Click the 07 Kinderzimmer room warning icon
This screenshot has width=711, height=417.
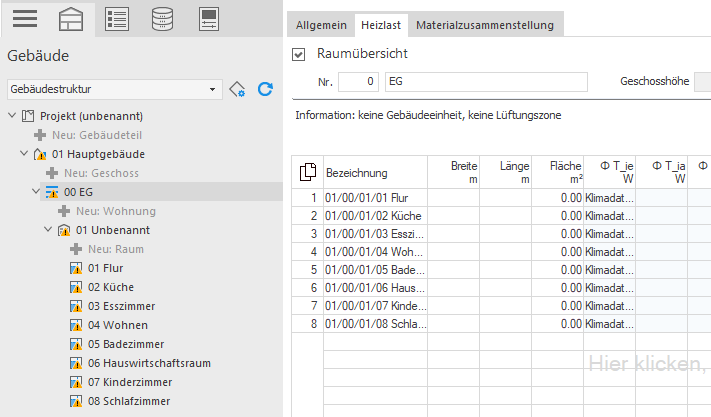point(76,383)
